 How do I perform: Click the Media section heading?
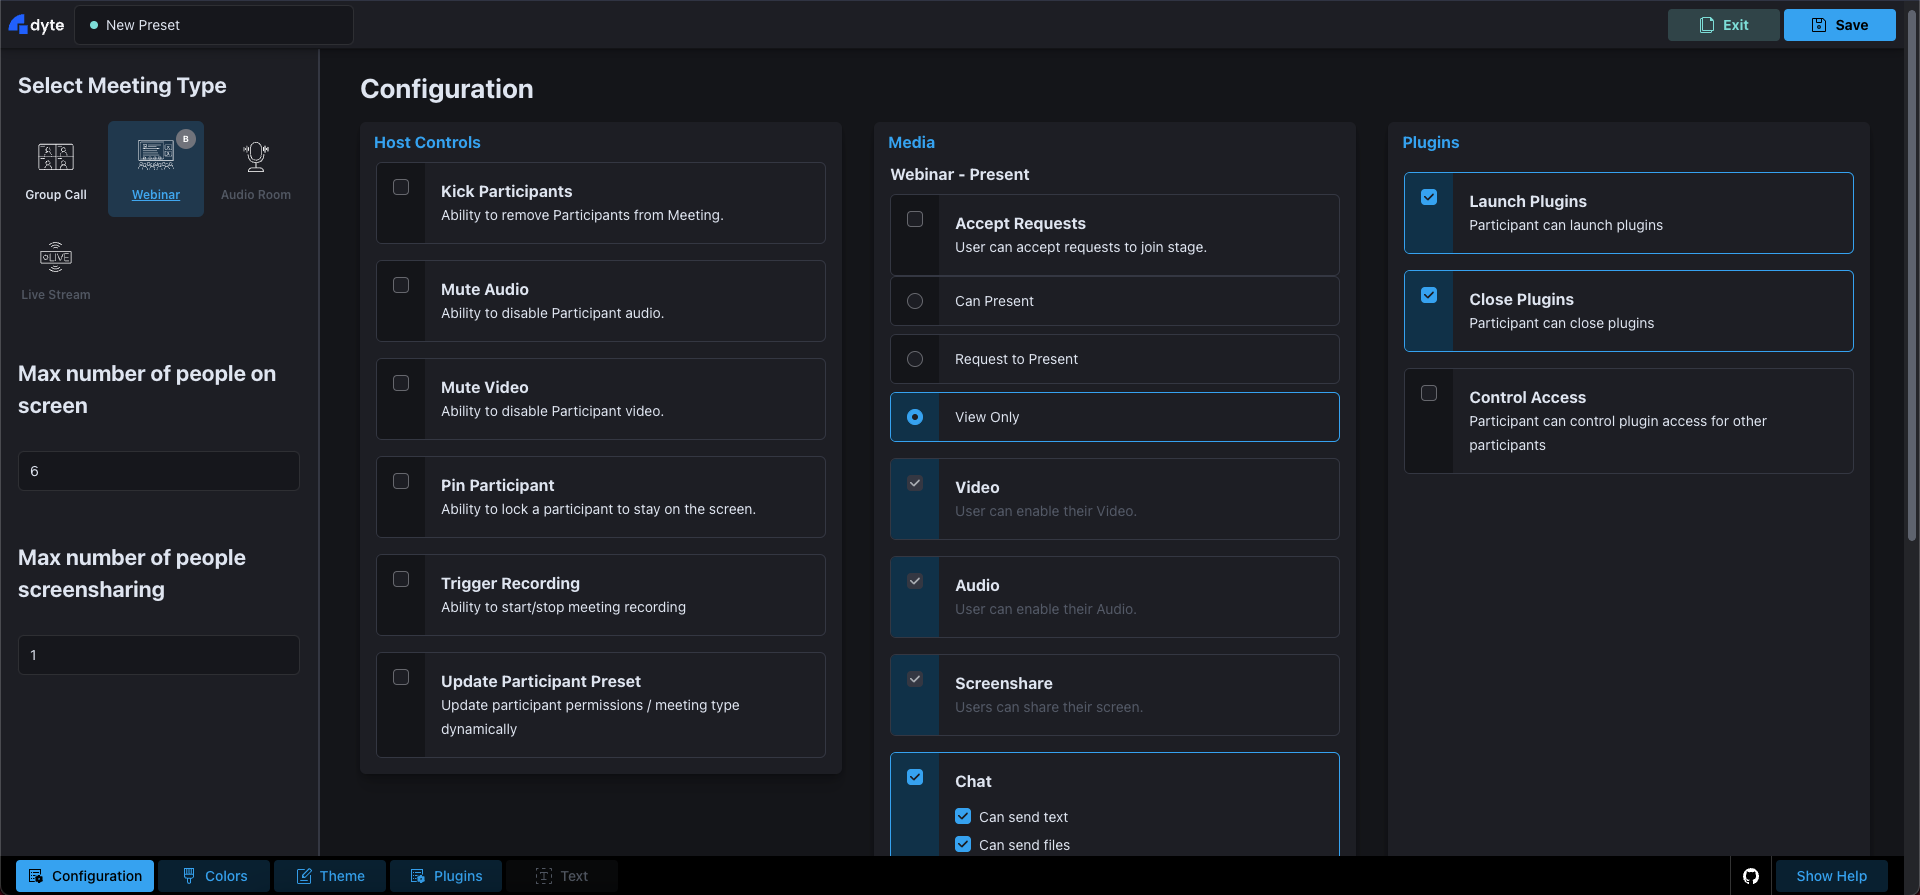pos(911,142)
